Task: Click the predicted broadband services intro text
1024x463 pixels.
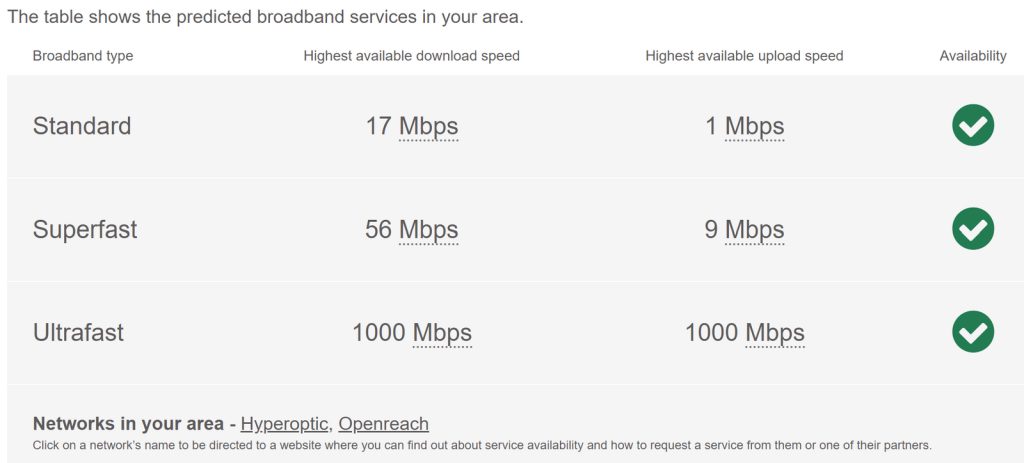Action: pos(265,18)
